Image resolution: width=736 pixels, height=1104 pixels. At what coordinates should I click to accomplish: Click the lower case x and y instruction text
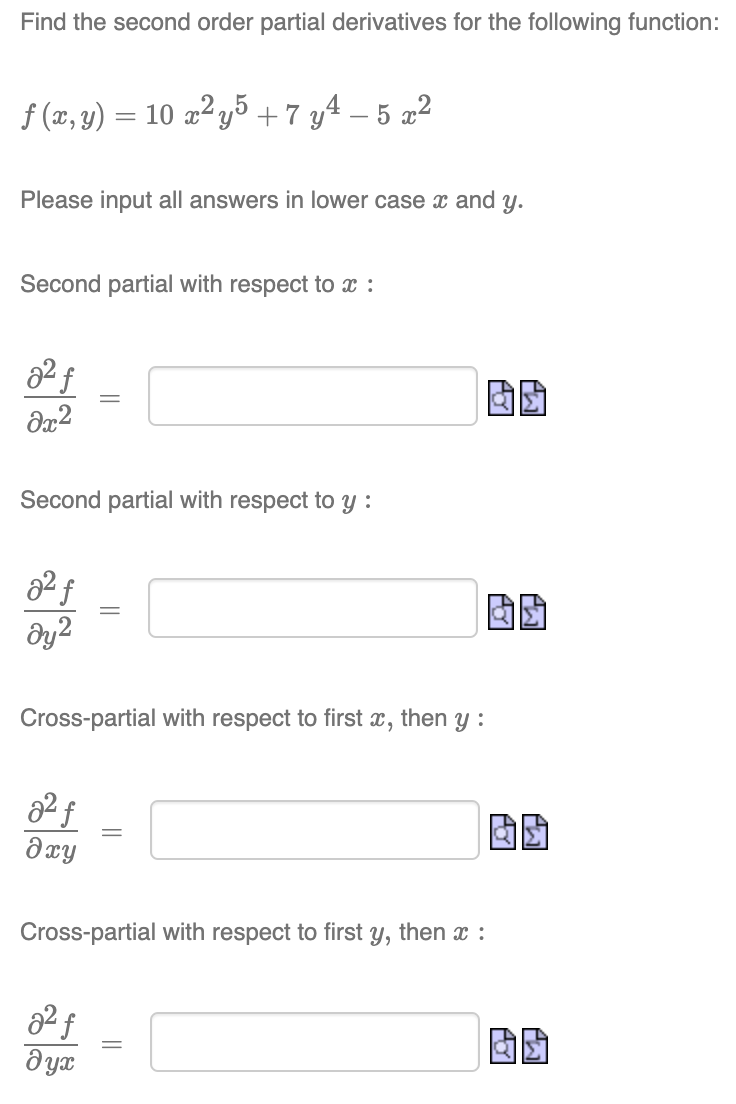225,200
